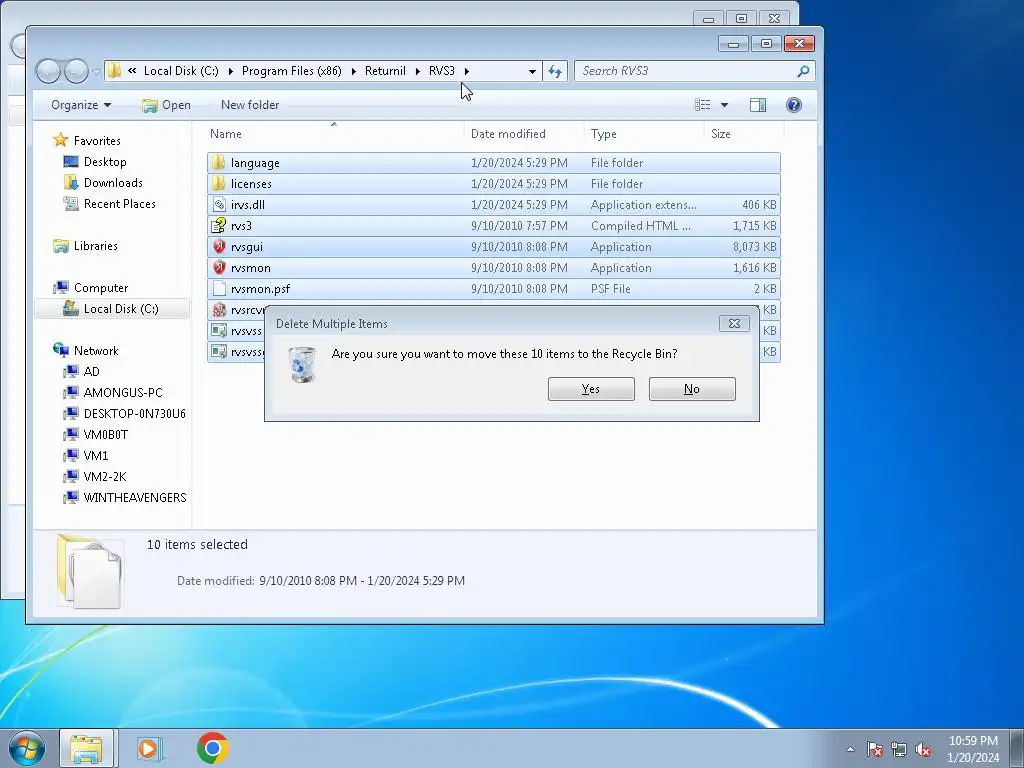Screen dimensions: 1024x768
Task: Click RVS3 breadcrumb in address bar
Action: 441,71
